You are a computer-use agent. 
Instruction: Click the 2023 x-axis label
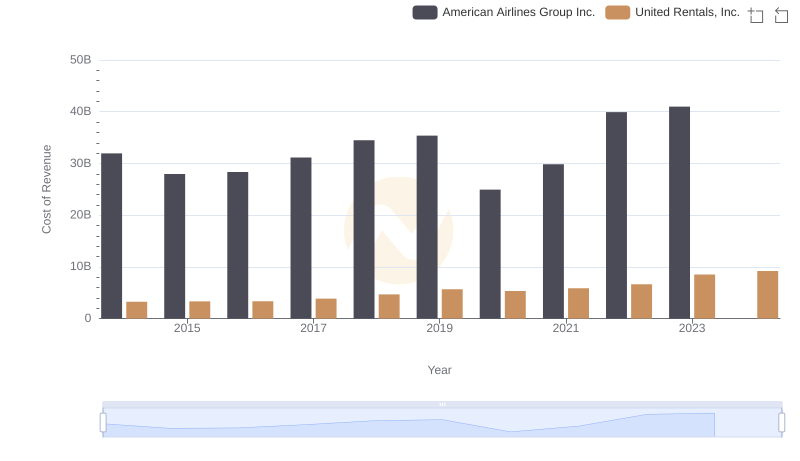coord(692,328)
